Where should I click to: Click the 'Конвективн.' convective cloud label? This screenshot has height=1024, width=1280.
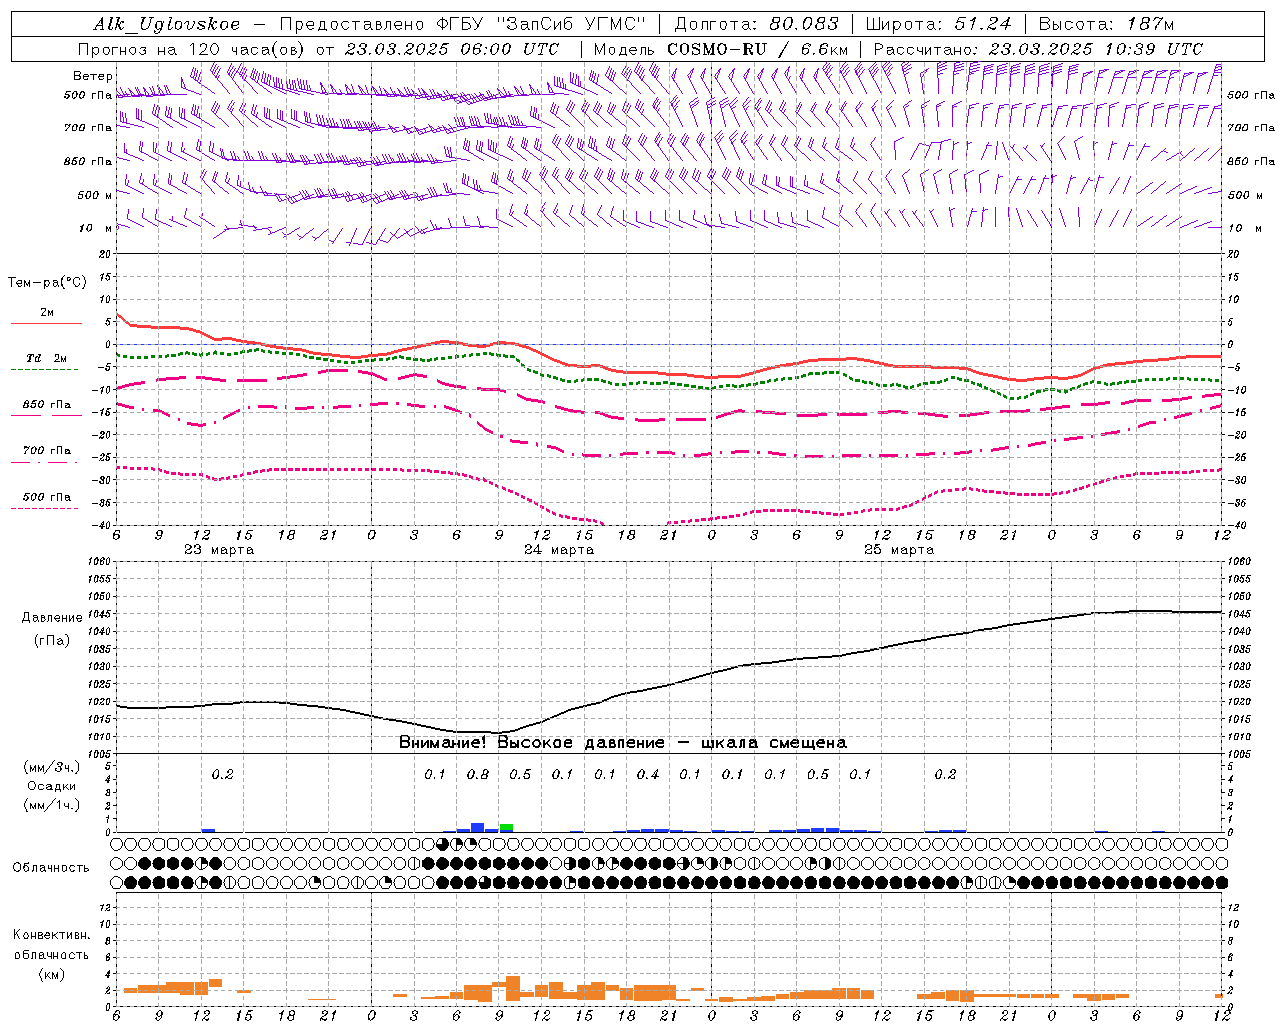[51, 935]
